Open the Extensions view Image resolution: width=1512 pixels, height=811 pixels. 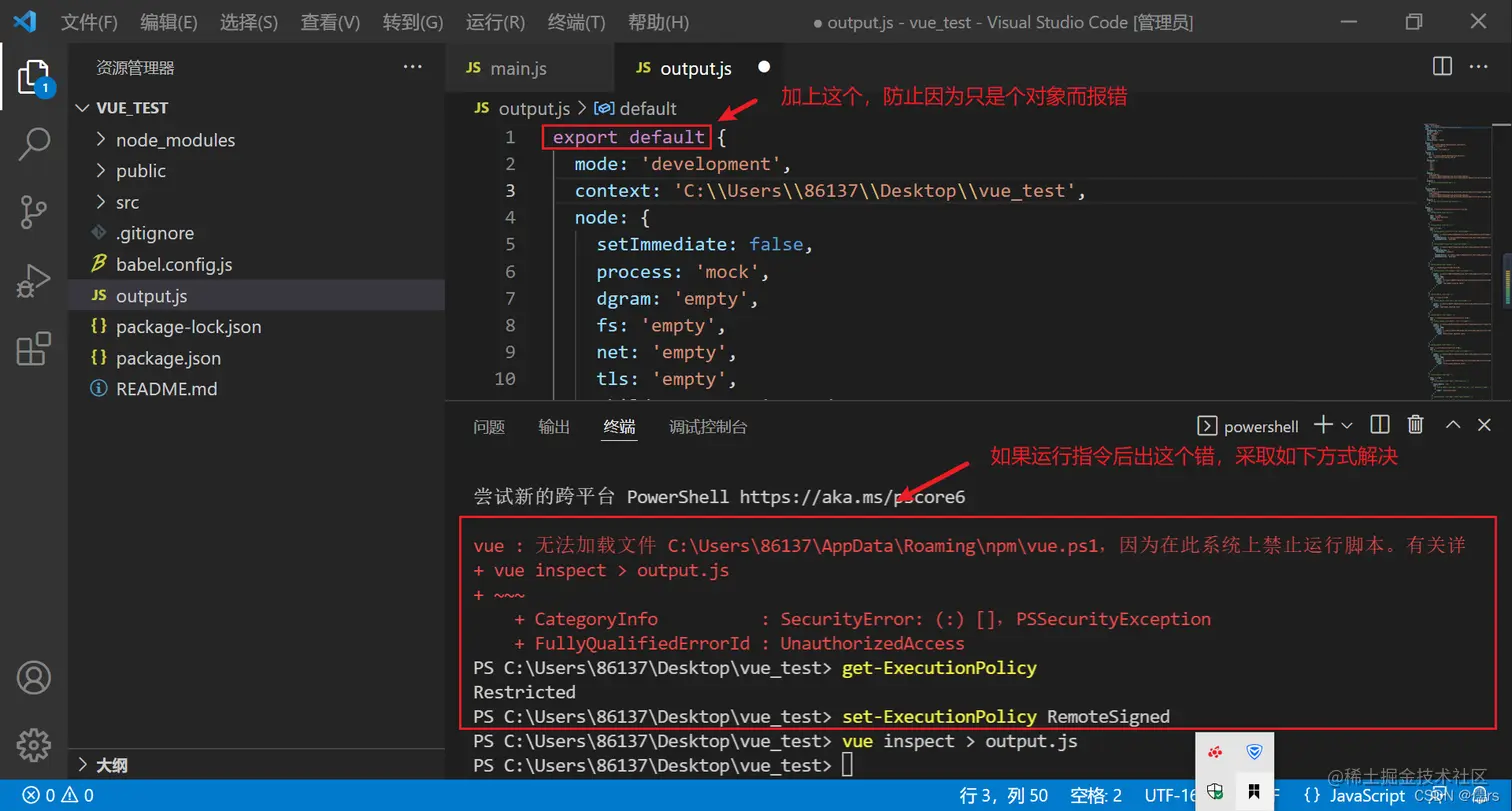click(x=34, y=348)
